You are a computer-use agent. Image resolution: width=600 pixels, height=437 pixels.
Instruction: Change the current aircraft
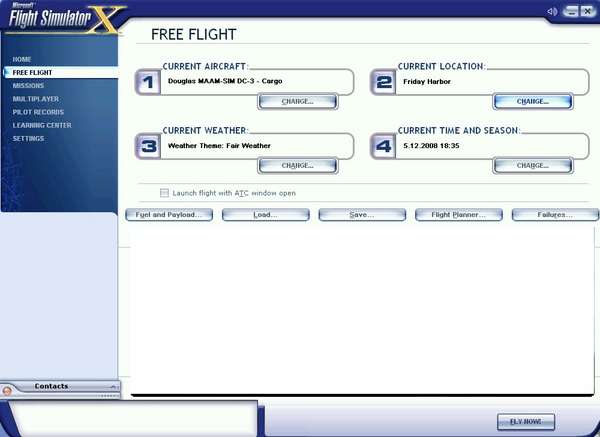point(298,101)
